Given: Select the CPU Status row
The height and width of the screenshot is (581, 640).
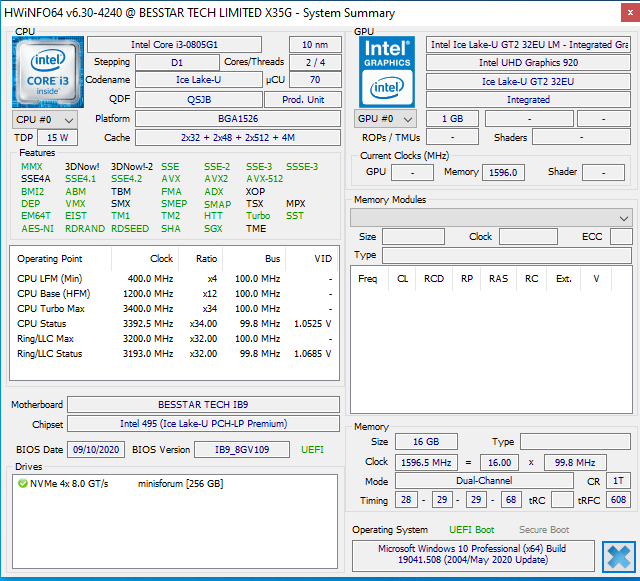Looking at the screenshot, I should tap(174, 324).
